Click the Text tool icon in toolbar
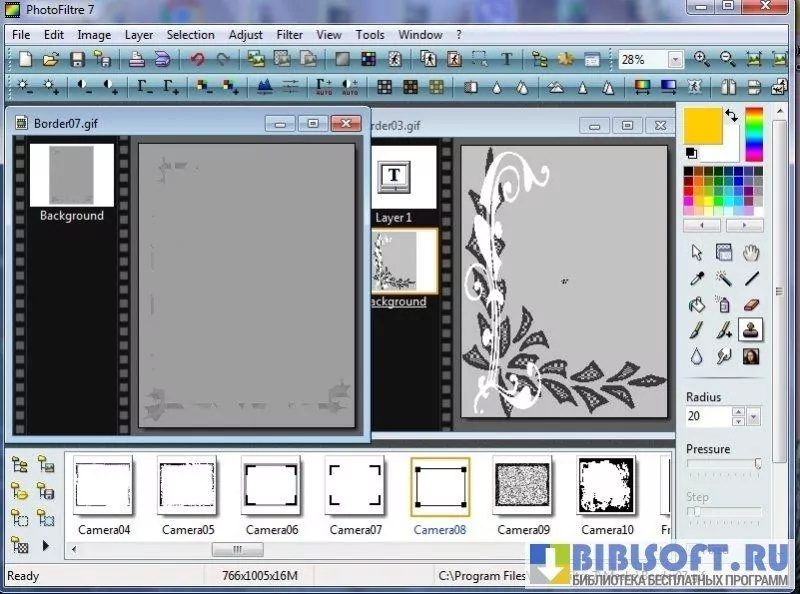800x594 pixels. pos(507,60)
